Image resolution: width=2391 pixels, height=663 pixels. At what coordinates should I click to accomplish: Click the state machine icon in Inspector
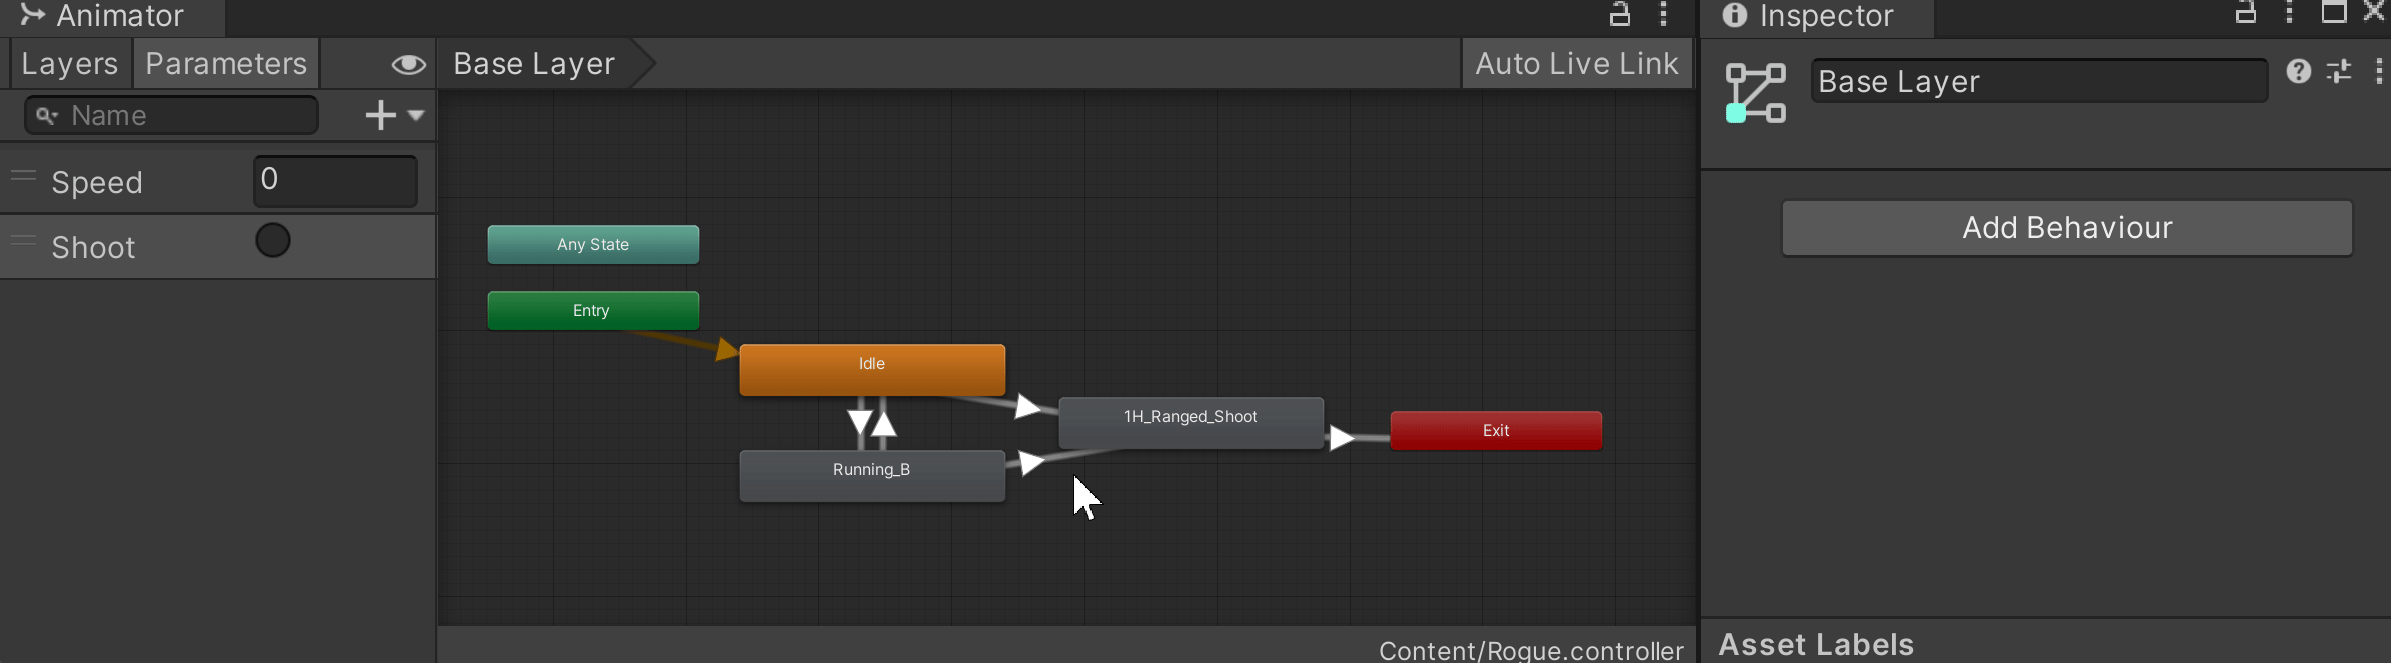pyautogui.click(x=1756, y=93)
